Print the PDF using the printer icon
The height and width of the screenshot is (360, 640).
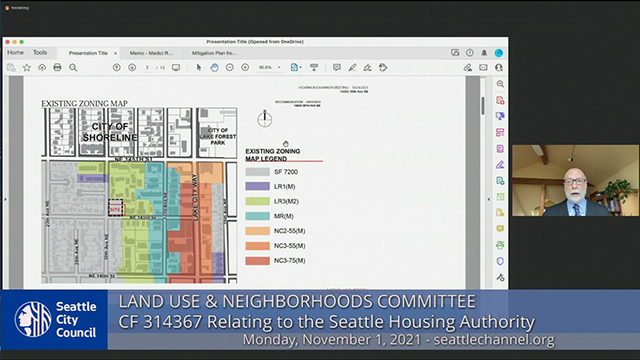[x=57, y=68]
